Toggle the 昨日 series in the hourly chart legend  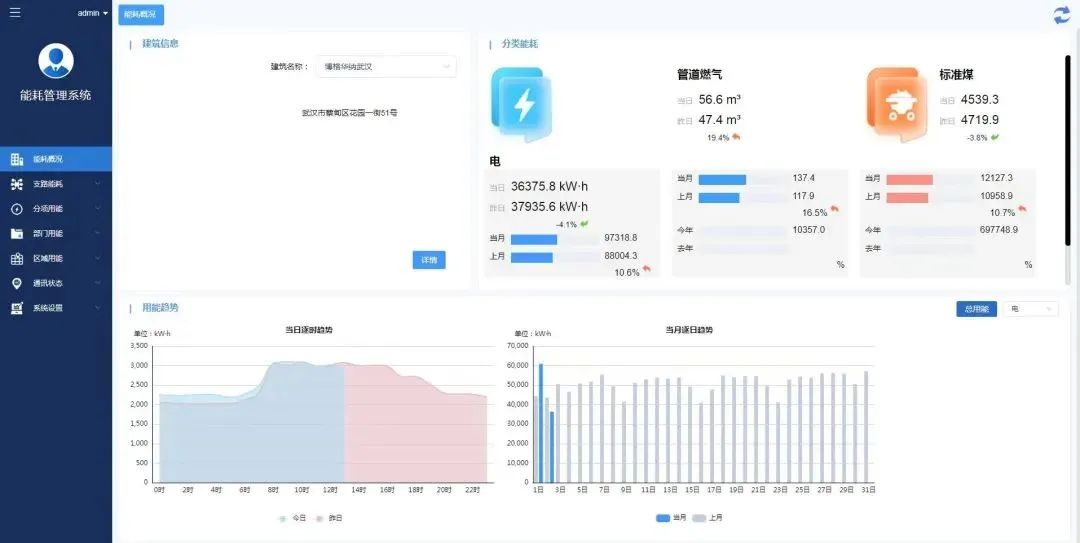tap(329, 518)
